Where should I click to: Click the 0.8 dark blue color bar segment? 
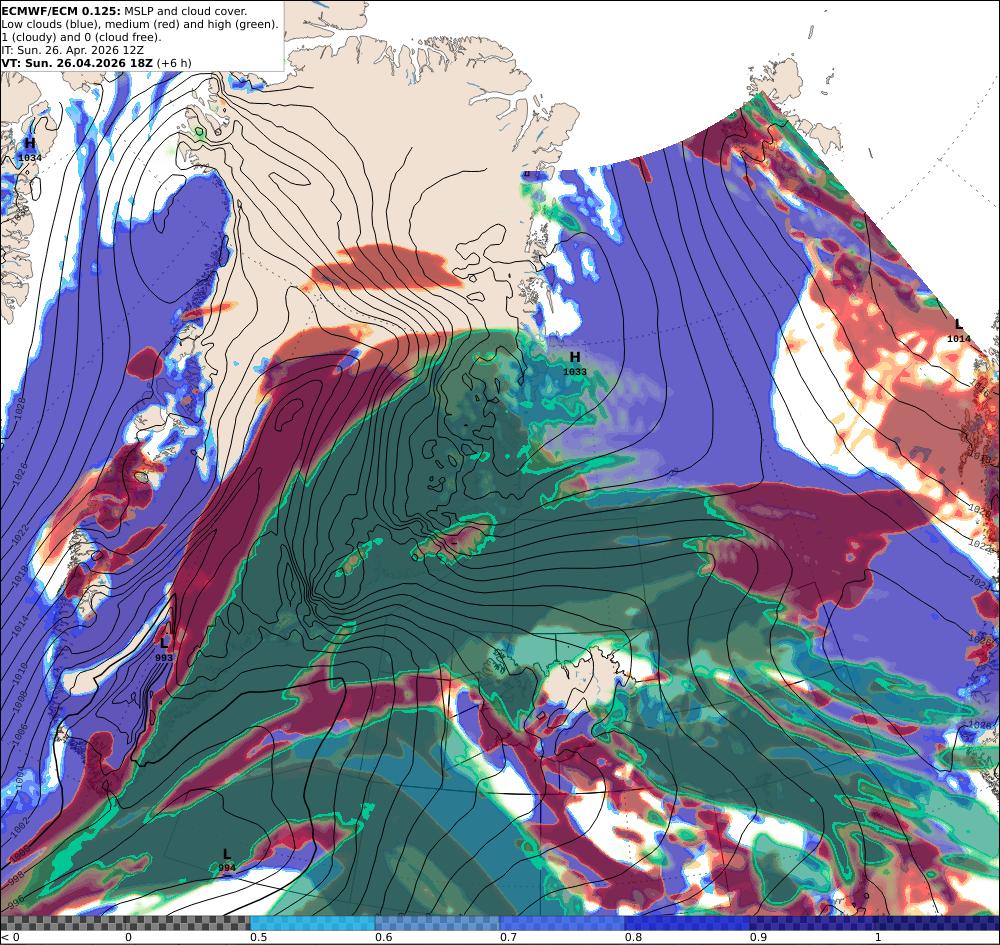pos(686,923)
